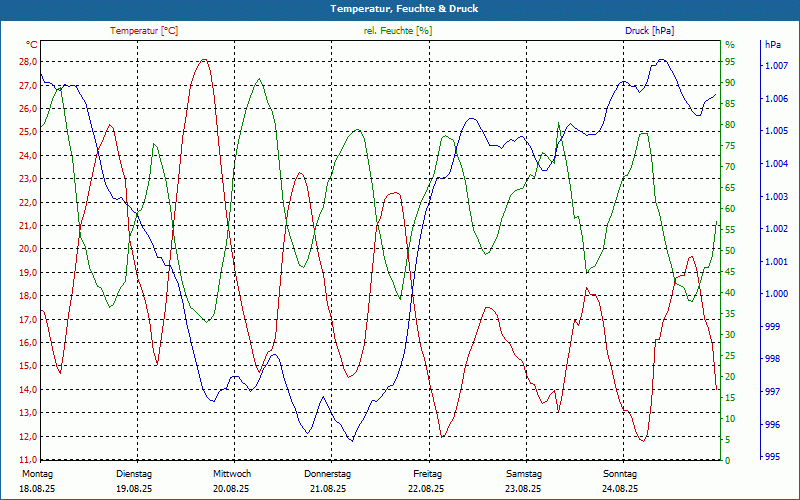The image size is (800, 500).
Task: Select the Temperatur [°C] legend label
Action: 144,31
